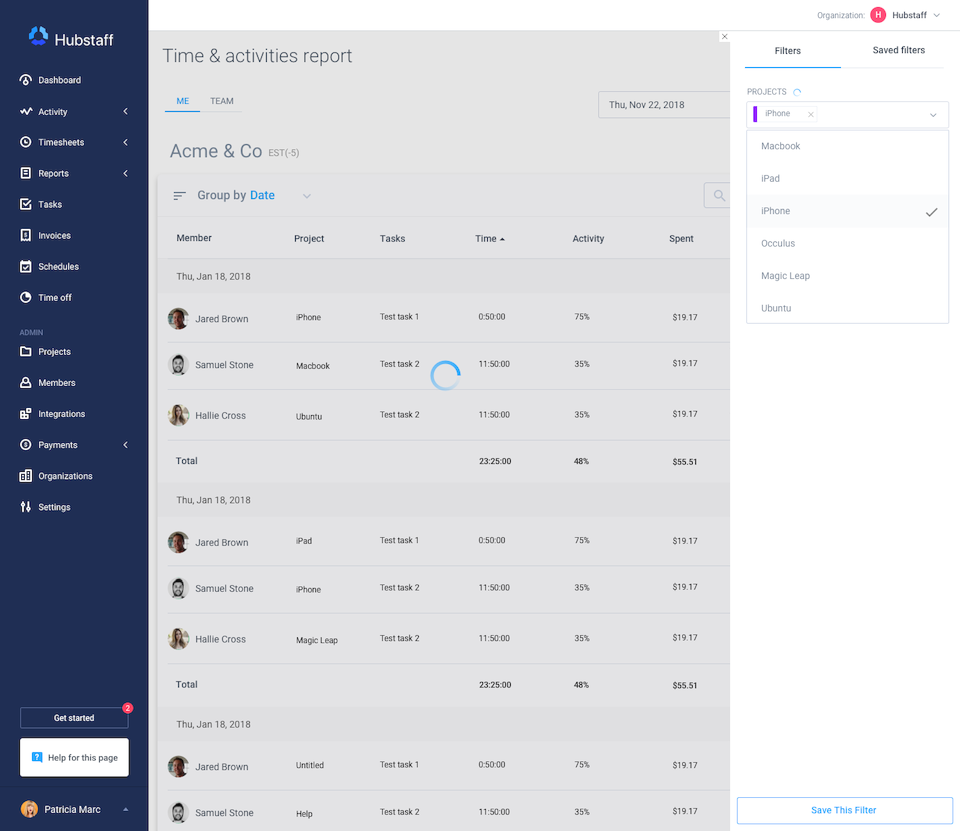
Task: Expand the Payments submenu chevron
Action: tap(126, 445)
